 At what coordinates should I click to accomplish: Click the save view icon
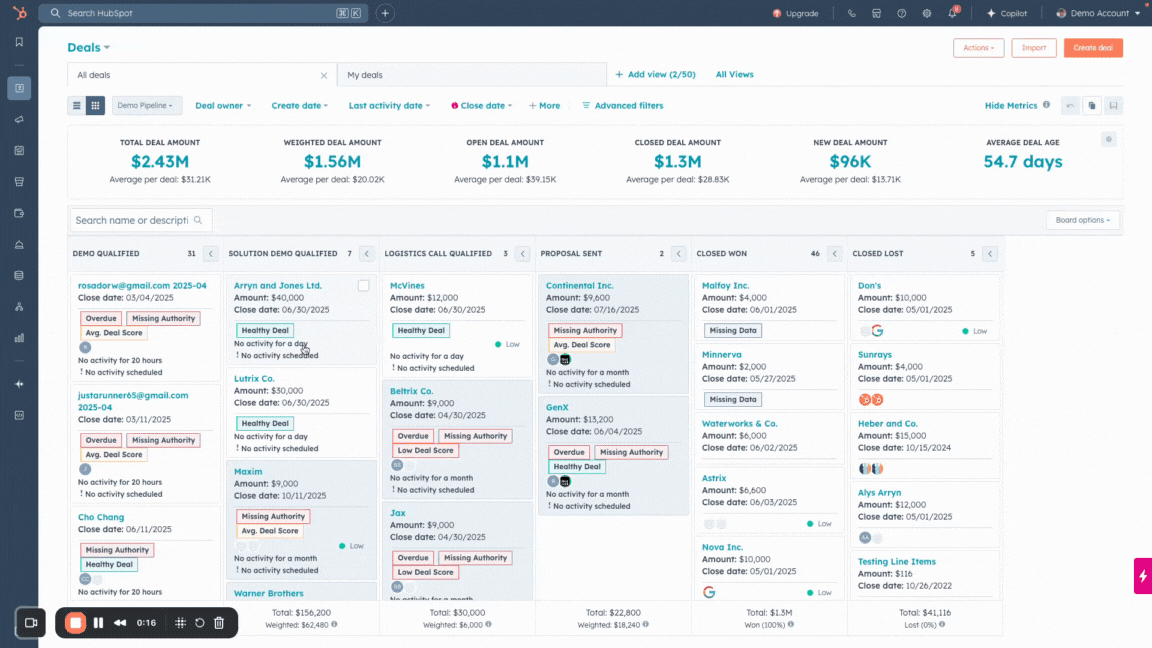[1113, 106]
